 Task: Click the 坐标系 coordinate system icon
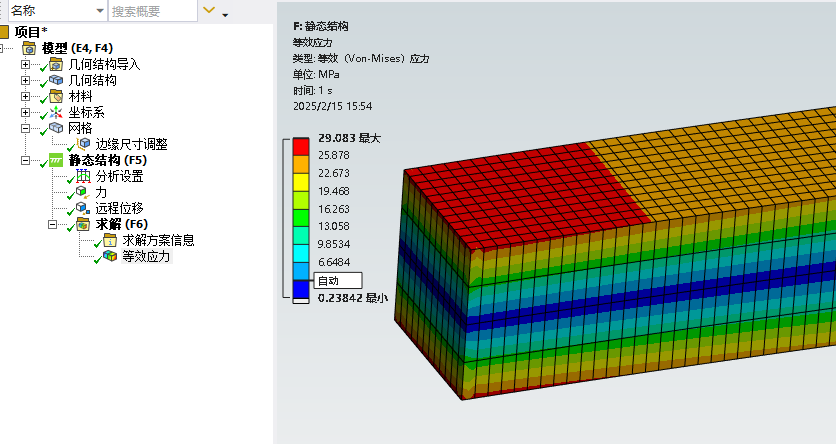(56, 112)
